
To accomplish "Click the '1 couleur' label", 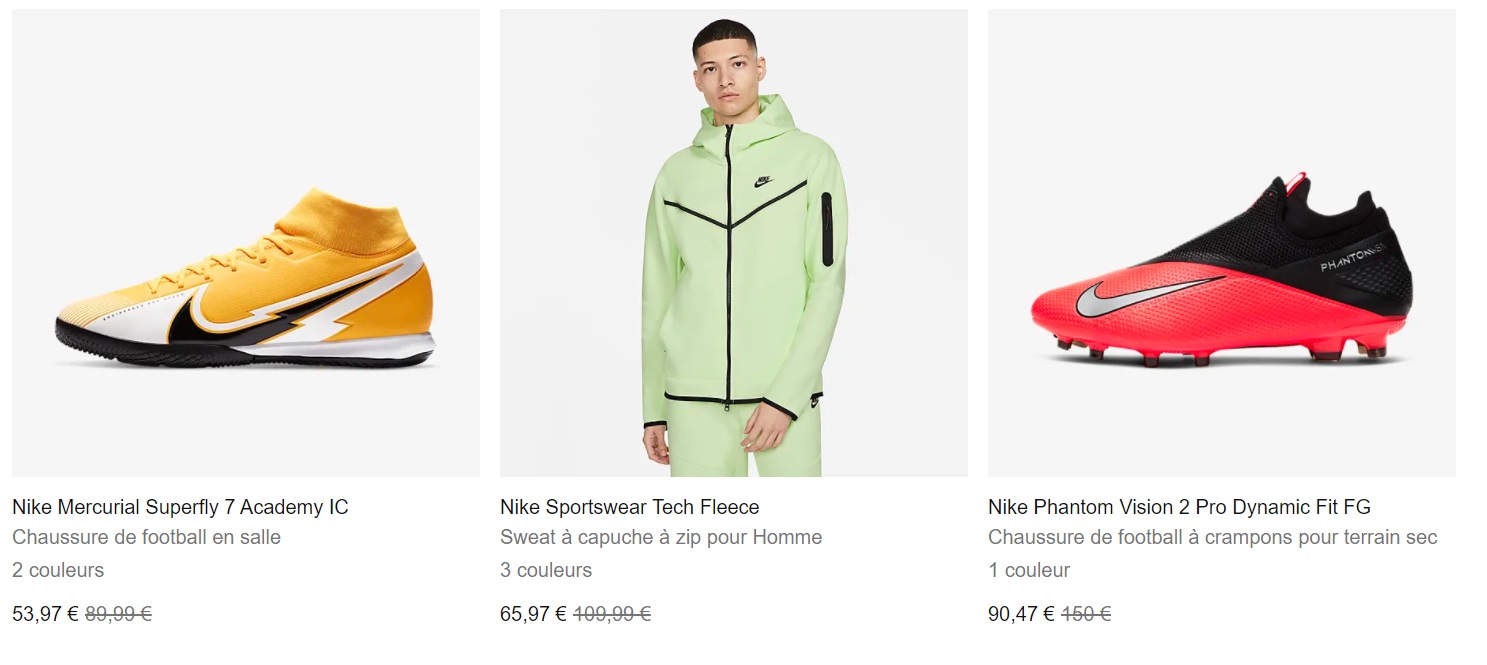I will [x=1029, y=570].
